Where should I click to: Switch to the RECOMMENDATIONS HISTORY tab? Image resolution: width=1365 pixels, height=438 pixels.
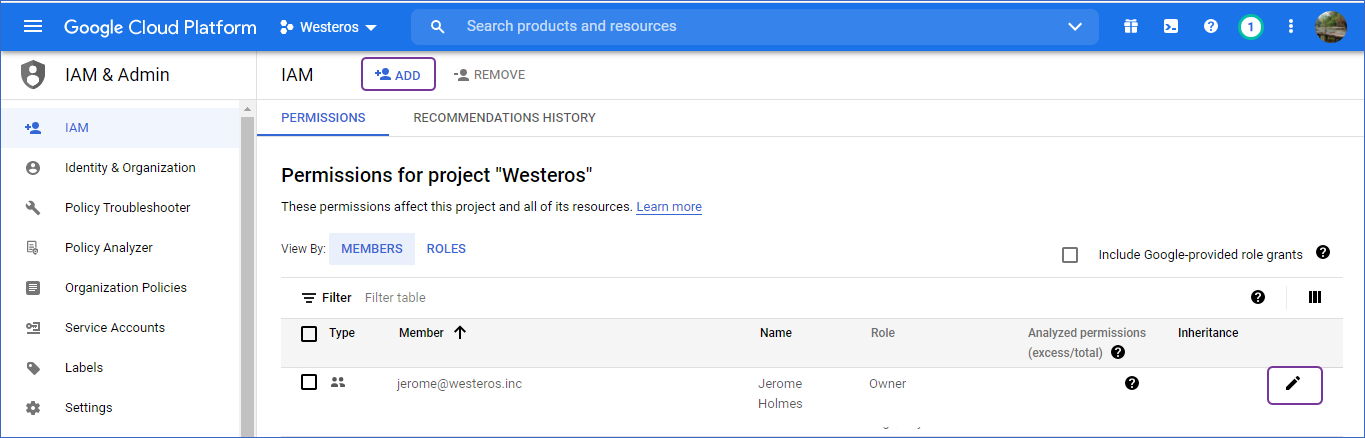click(504, 118)
